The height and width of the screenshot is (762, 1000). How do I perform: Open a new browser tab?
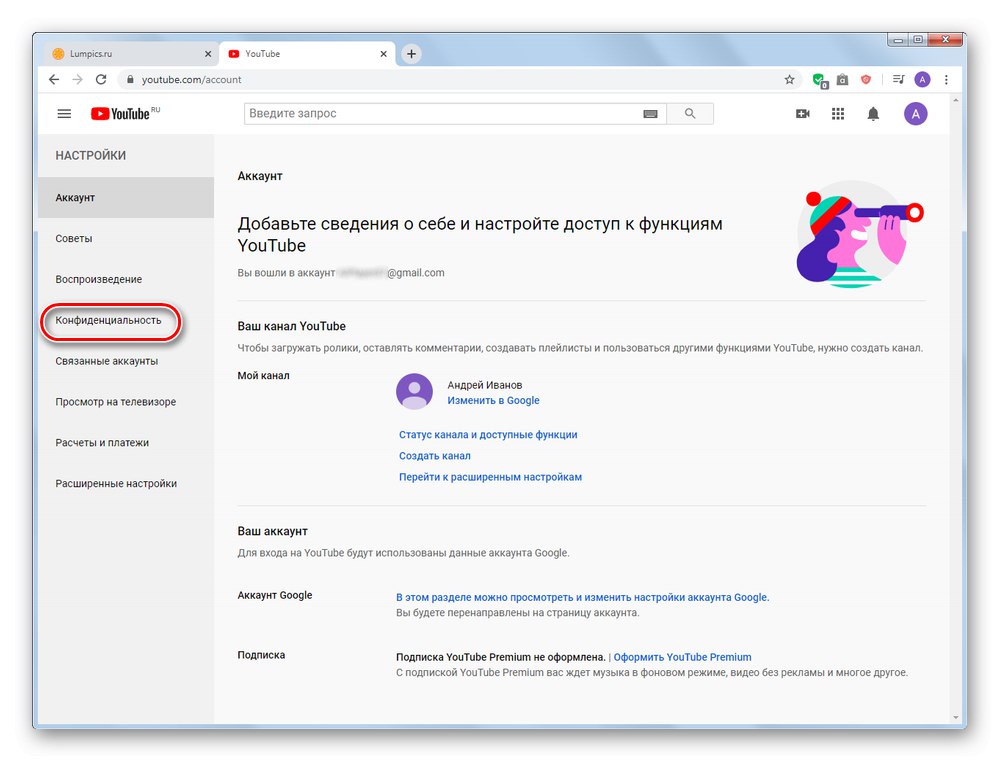(411, 53)
